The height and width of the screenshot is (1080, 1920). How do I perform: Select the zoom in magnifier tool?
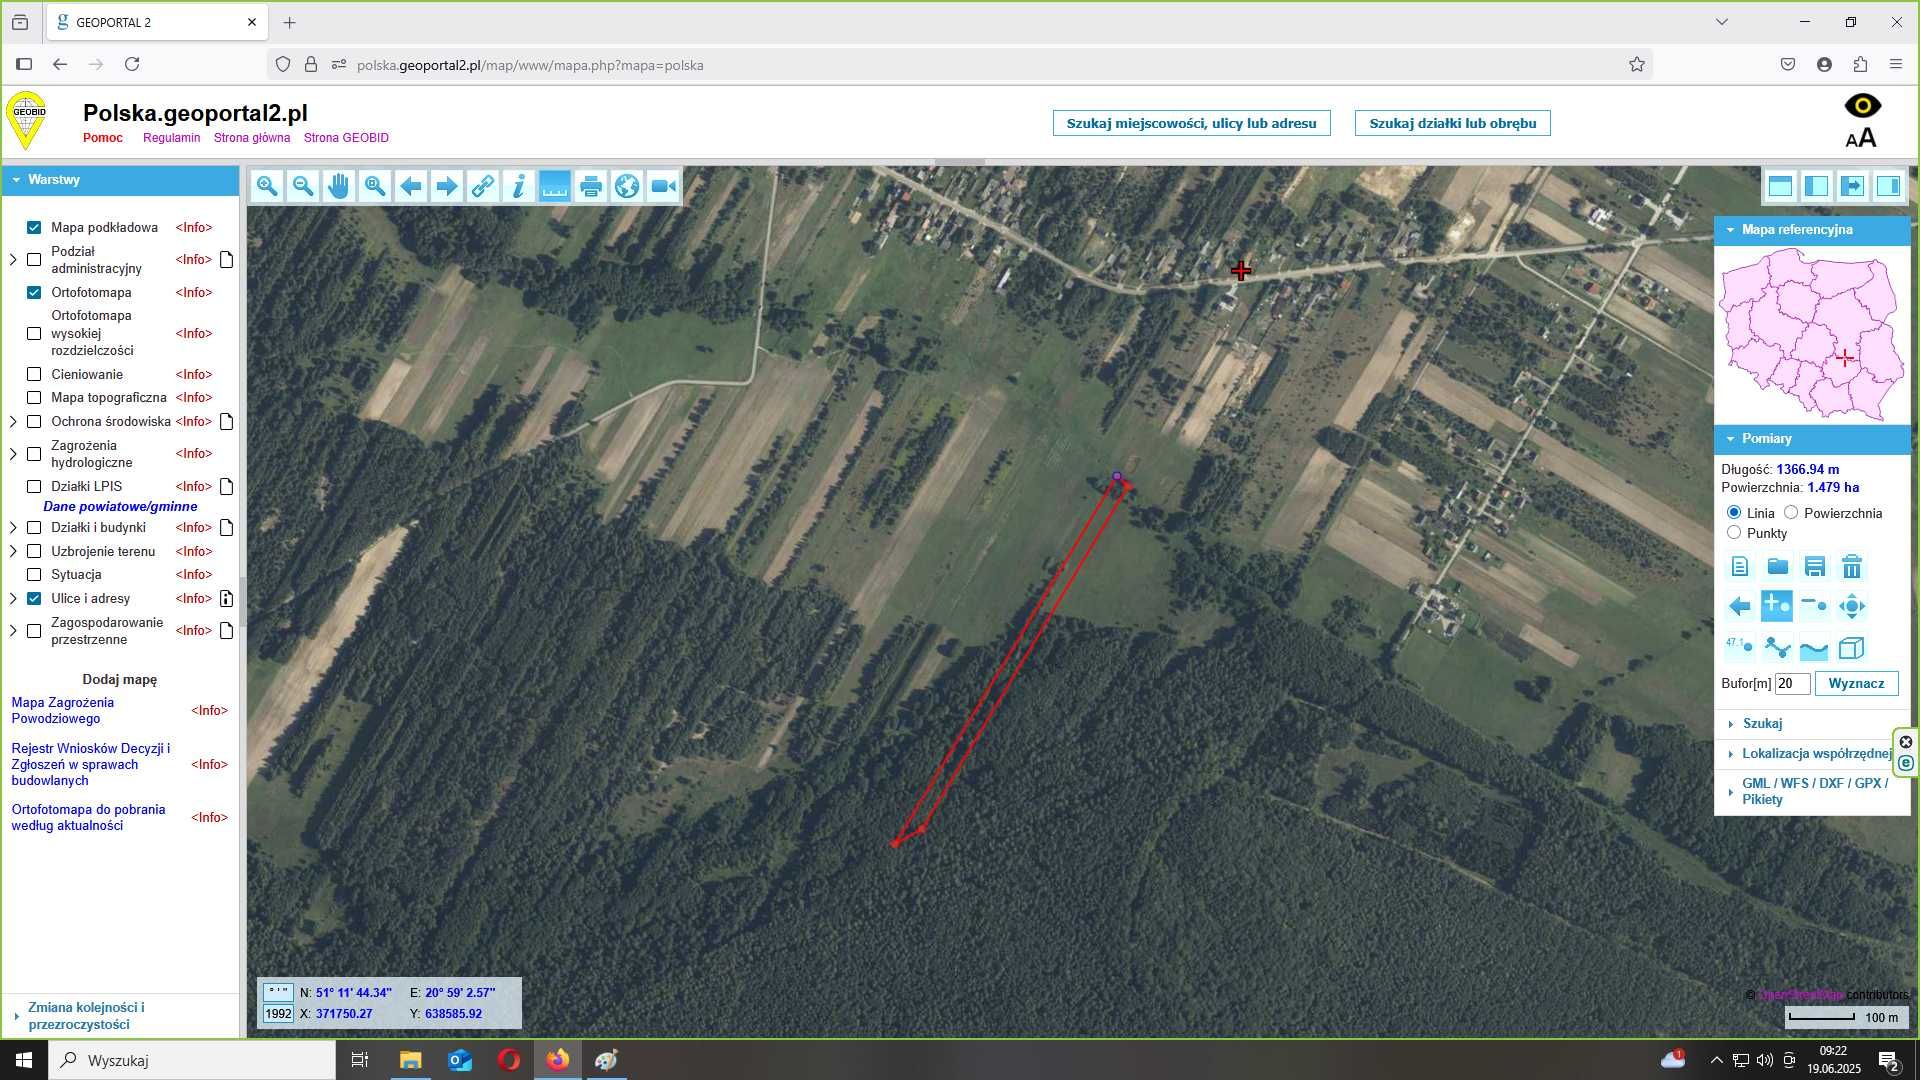click(267, 186)
